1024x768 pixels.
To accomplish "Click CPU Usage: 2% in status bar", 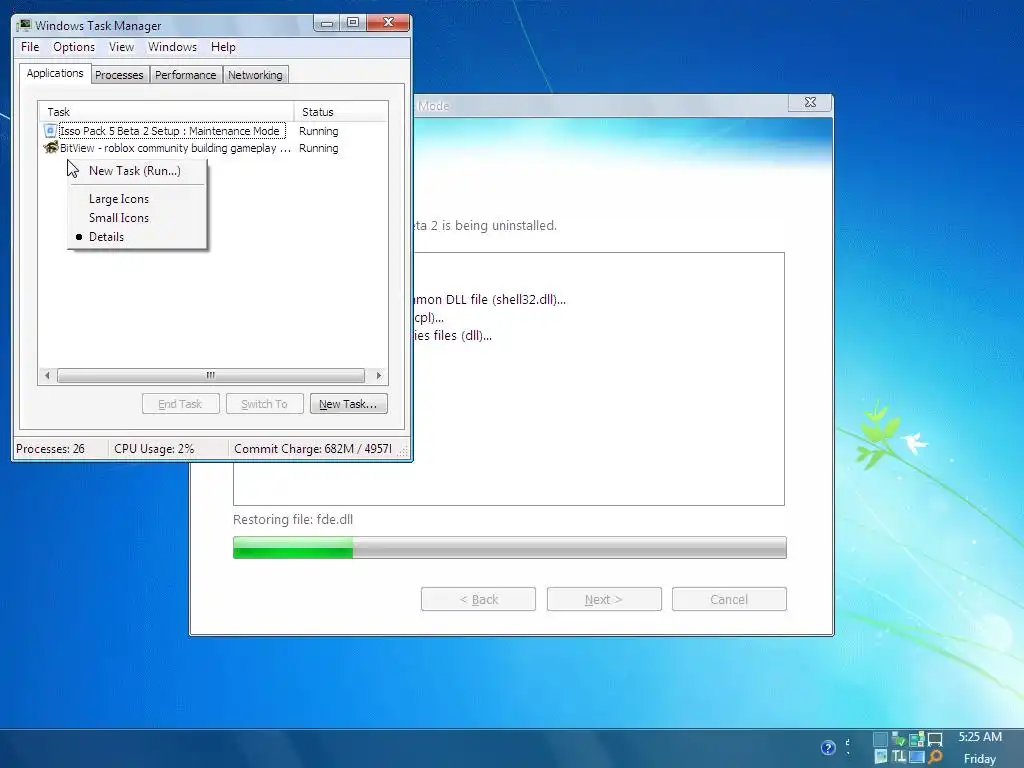I will (154, 449).
